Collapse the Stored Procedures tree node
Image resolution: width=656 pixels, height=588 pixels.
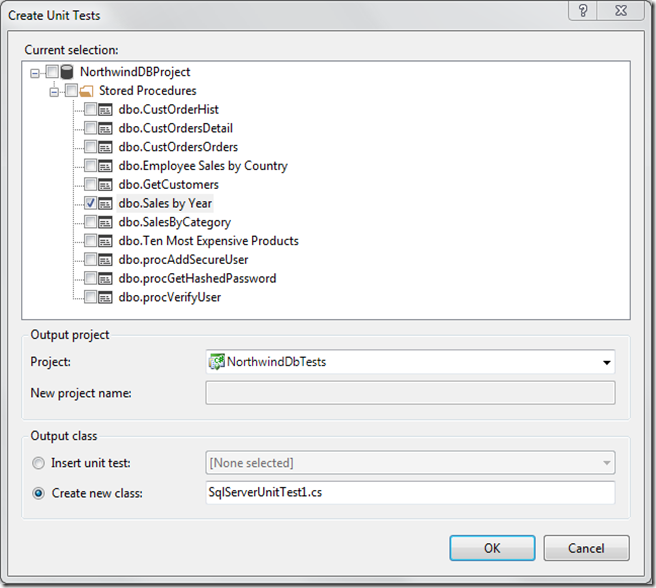click(54, 92)
